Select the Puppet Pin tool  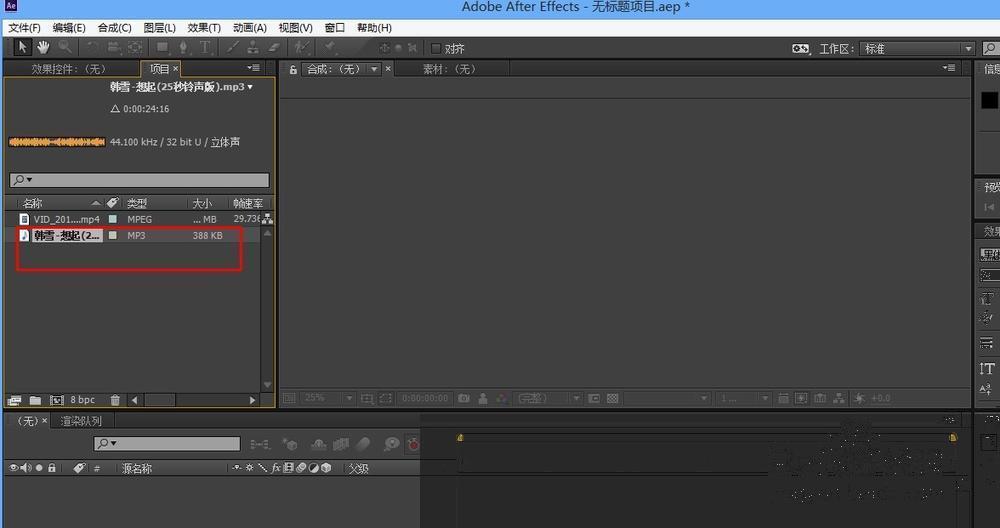[330, 47]
